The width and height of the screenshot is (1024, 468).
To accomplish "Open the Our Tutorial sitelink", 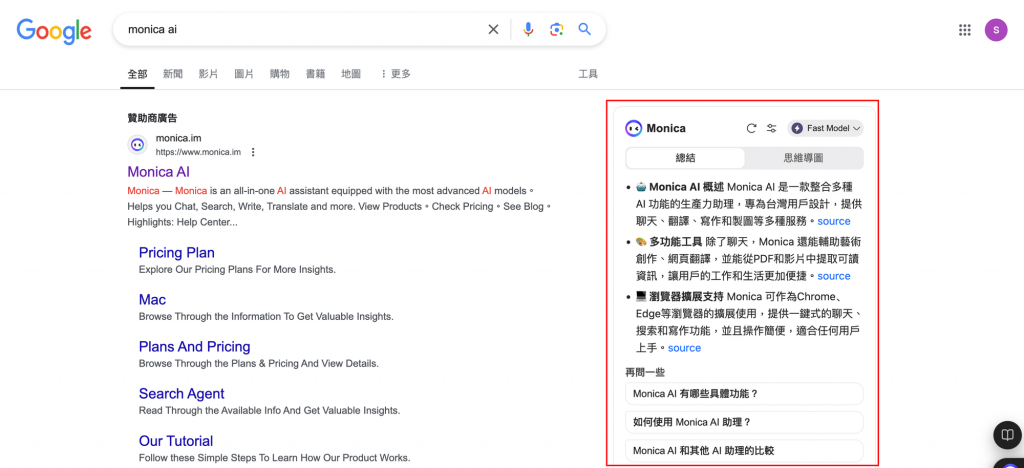I will coord(176,441).
